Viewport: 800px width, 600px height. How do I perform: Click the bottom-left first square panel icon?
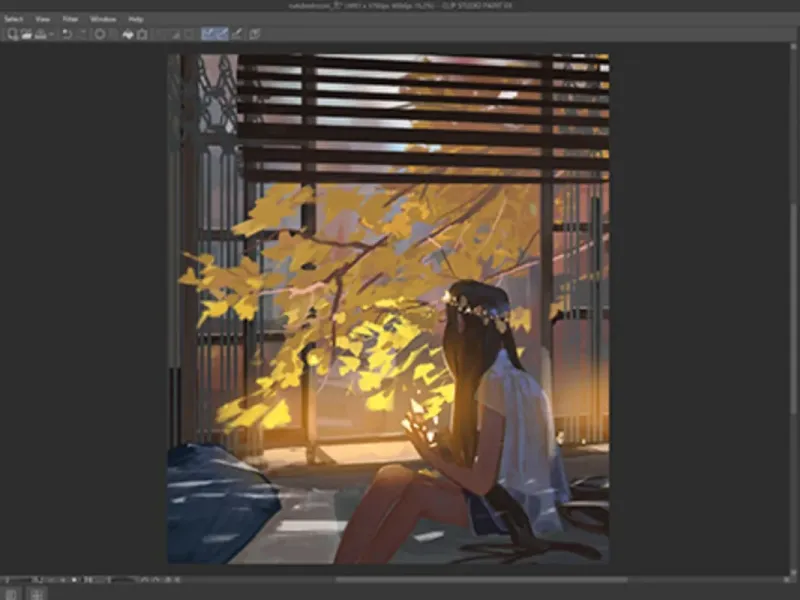click(11, 594)
